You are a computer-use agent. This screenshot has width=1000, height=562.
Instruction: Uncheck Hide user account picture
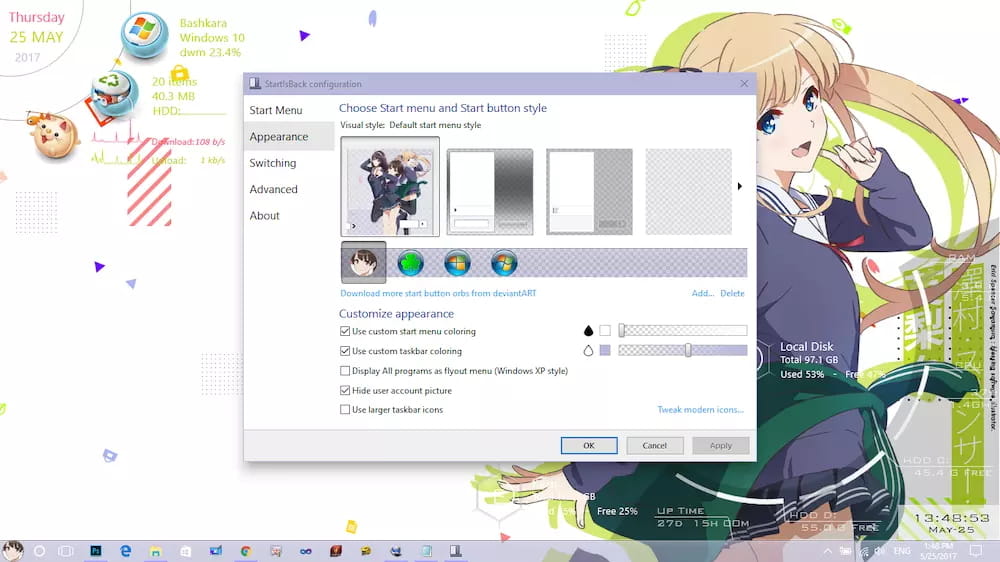click(x=396, y=390)
